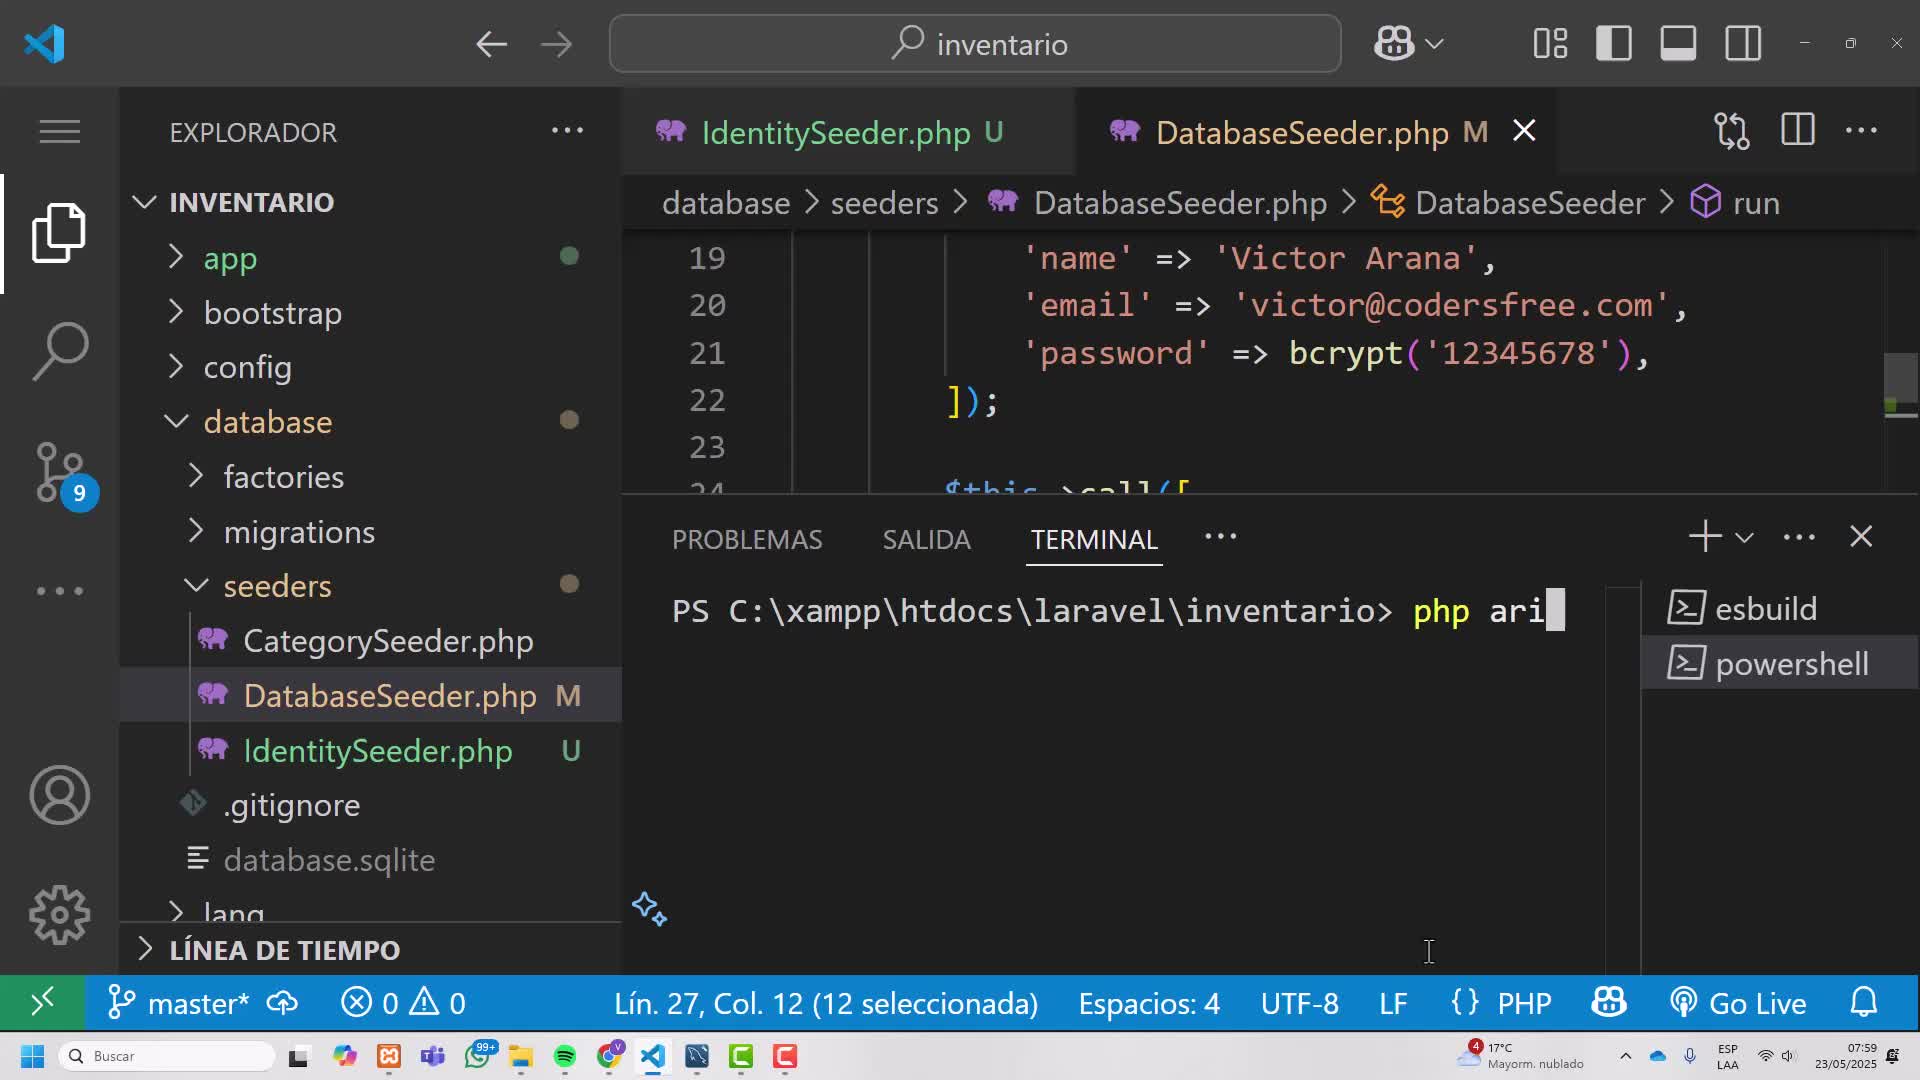
Task: Start Go Live server
Action: tap(1738, 1003)
